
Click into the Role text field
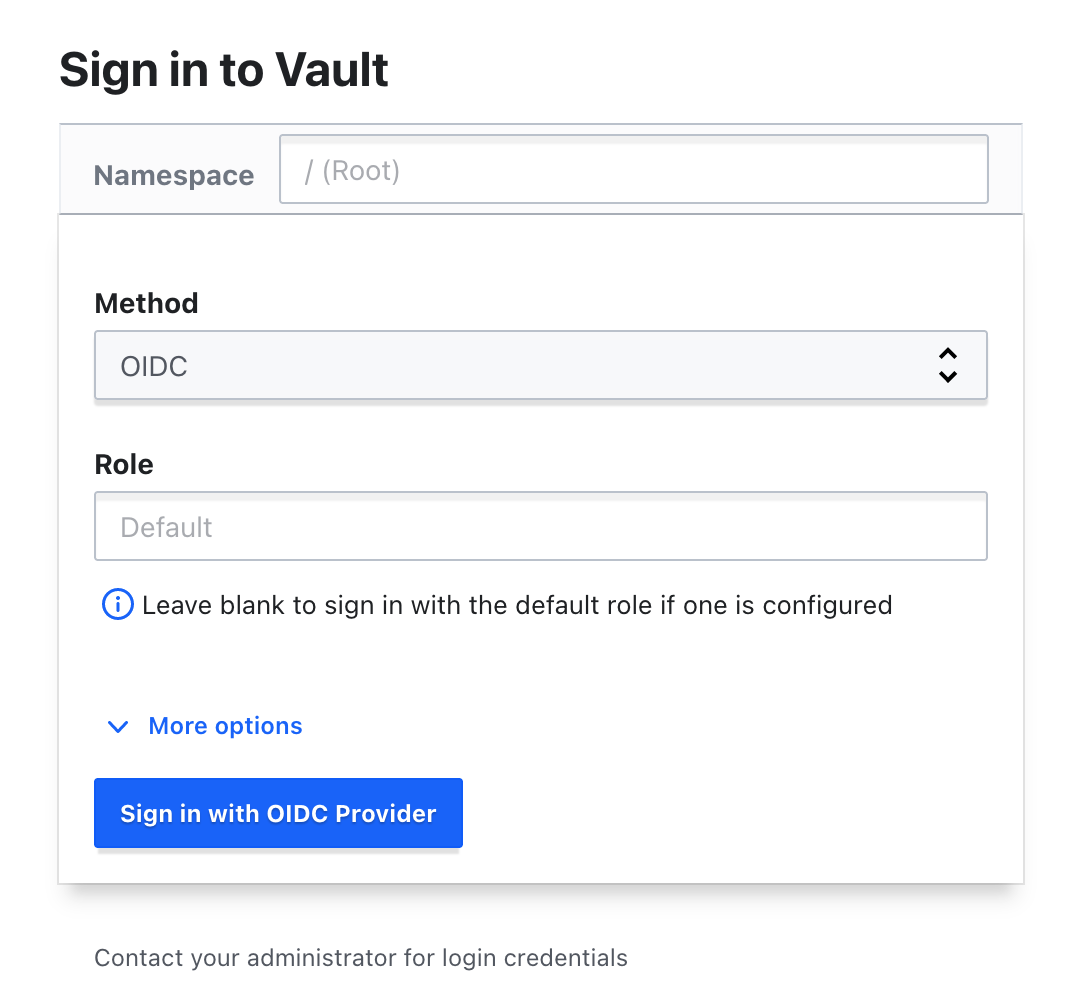point(540,526)
